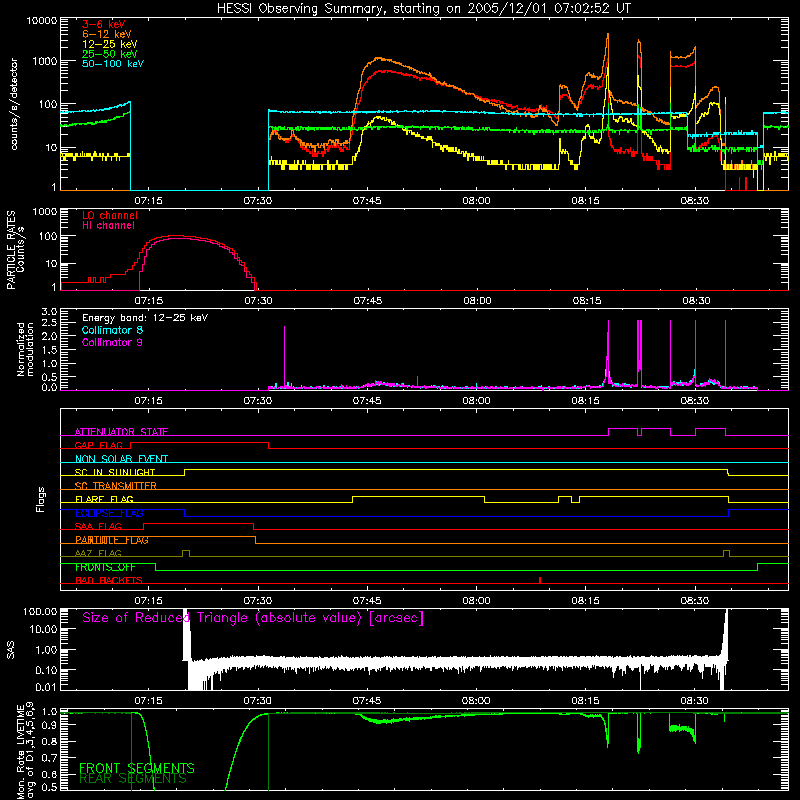Click the NON SOLAR EVENT flag label

[x=121, y=459]
